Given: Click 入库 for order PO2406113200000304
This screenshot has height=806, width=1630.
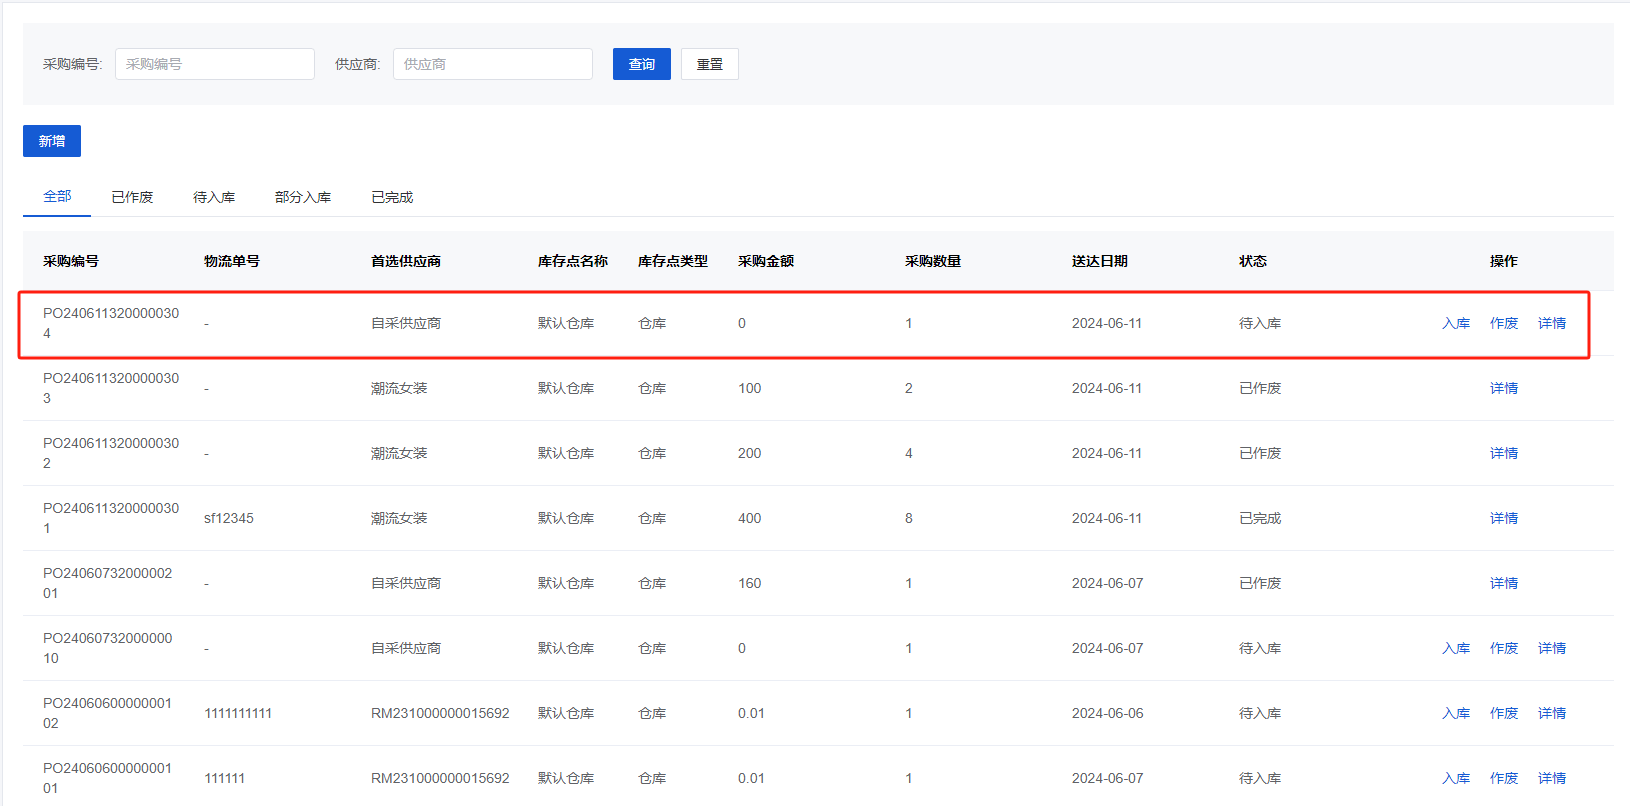Looking at the screenshot, I should pyautogui.click(x=1456, y=323).
